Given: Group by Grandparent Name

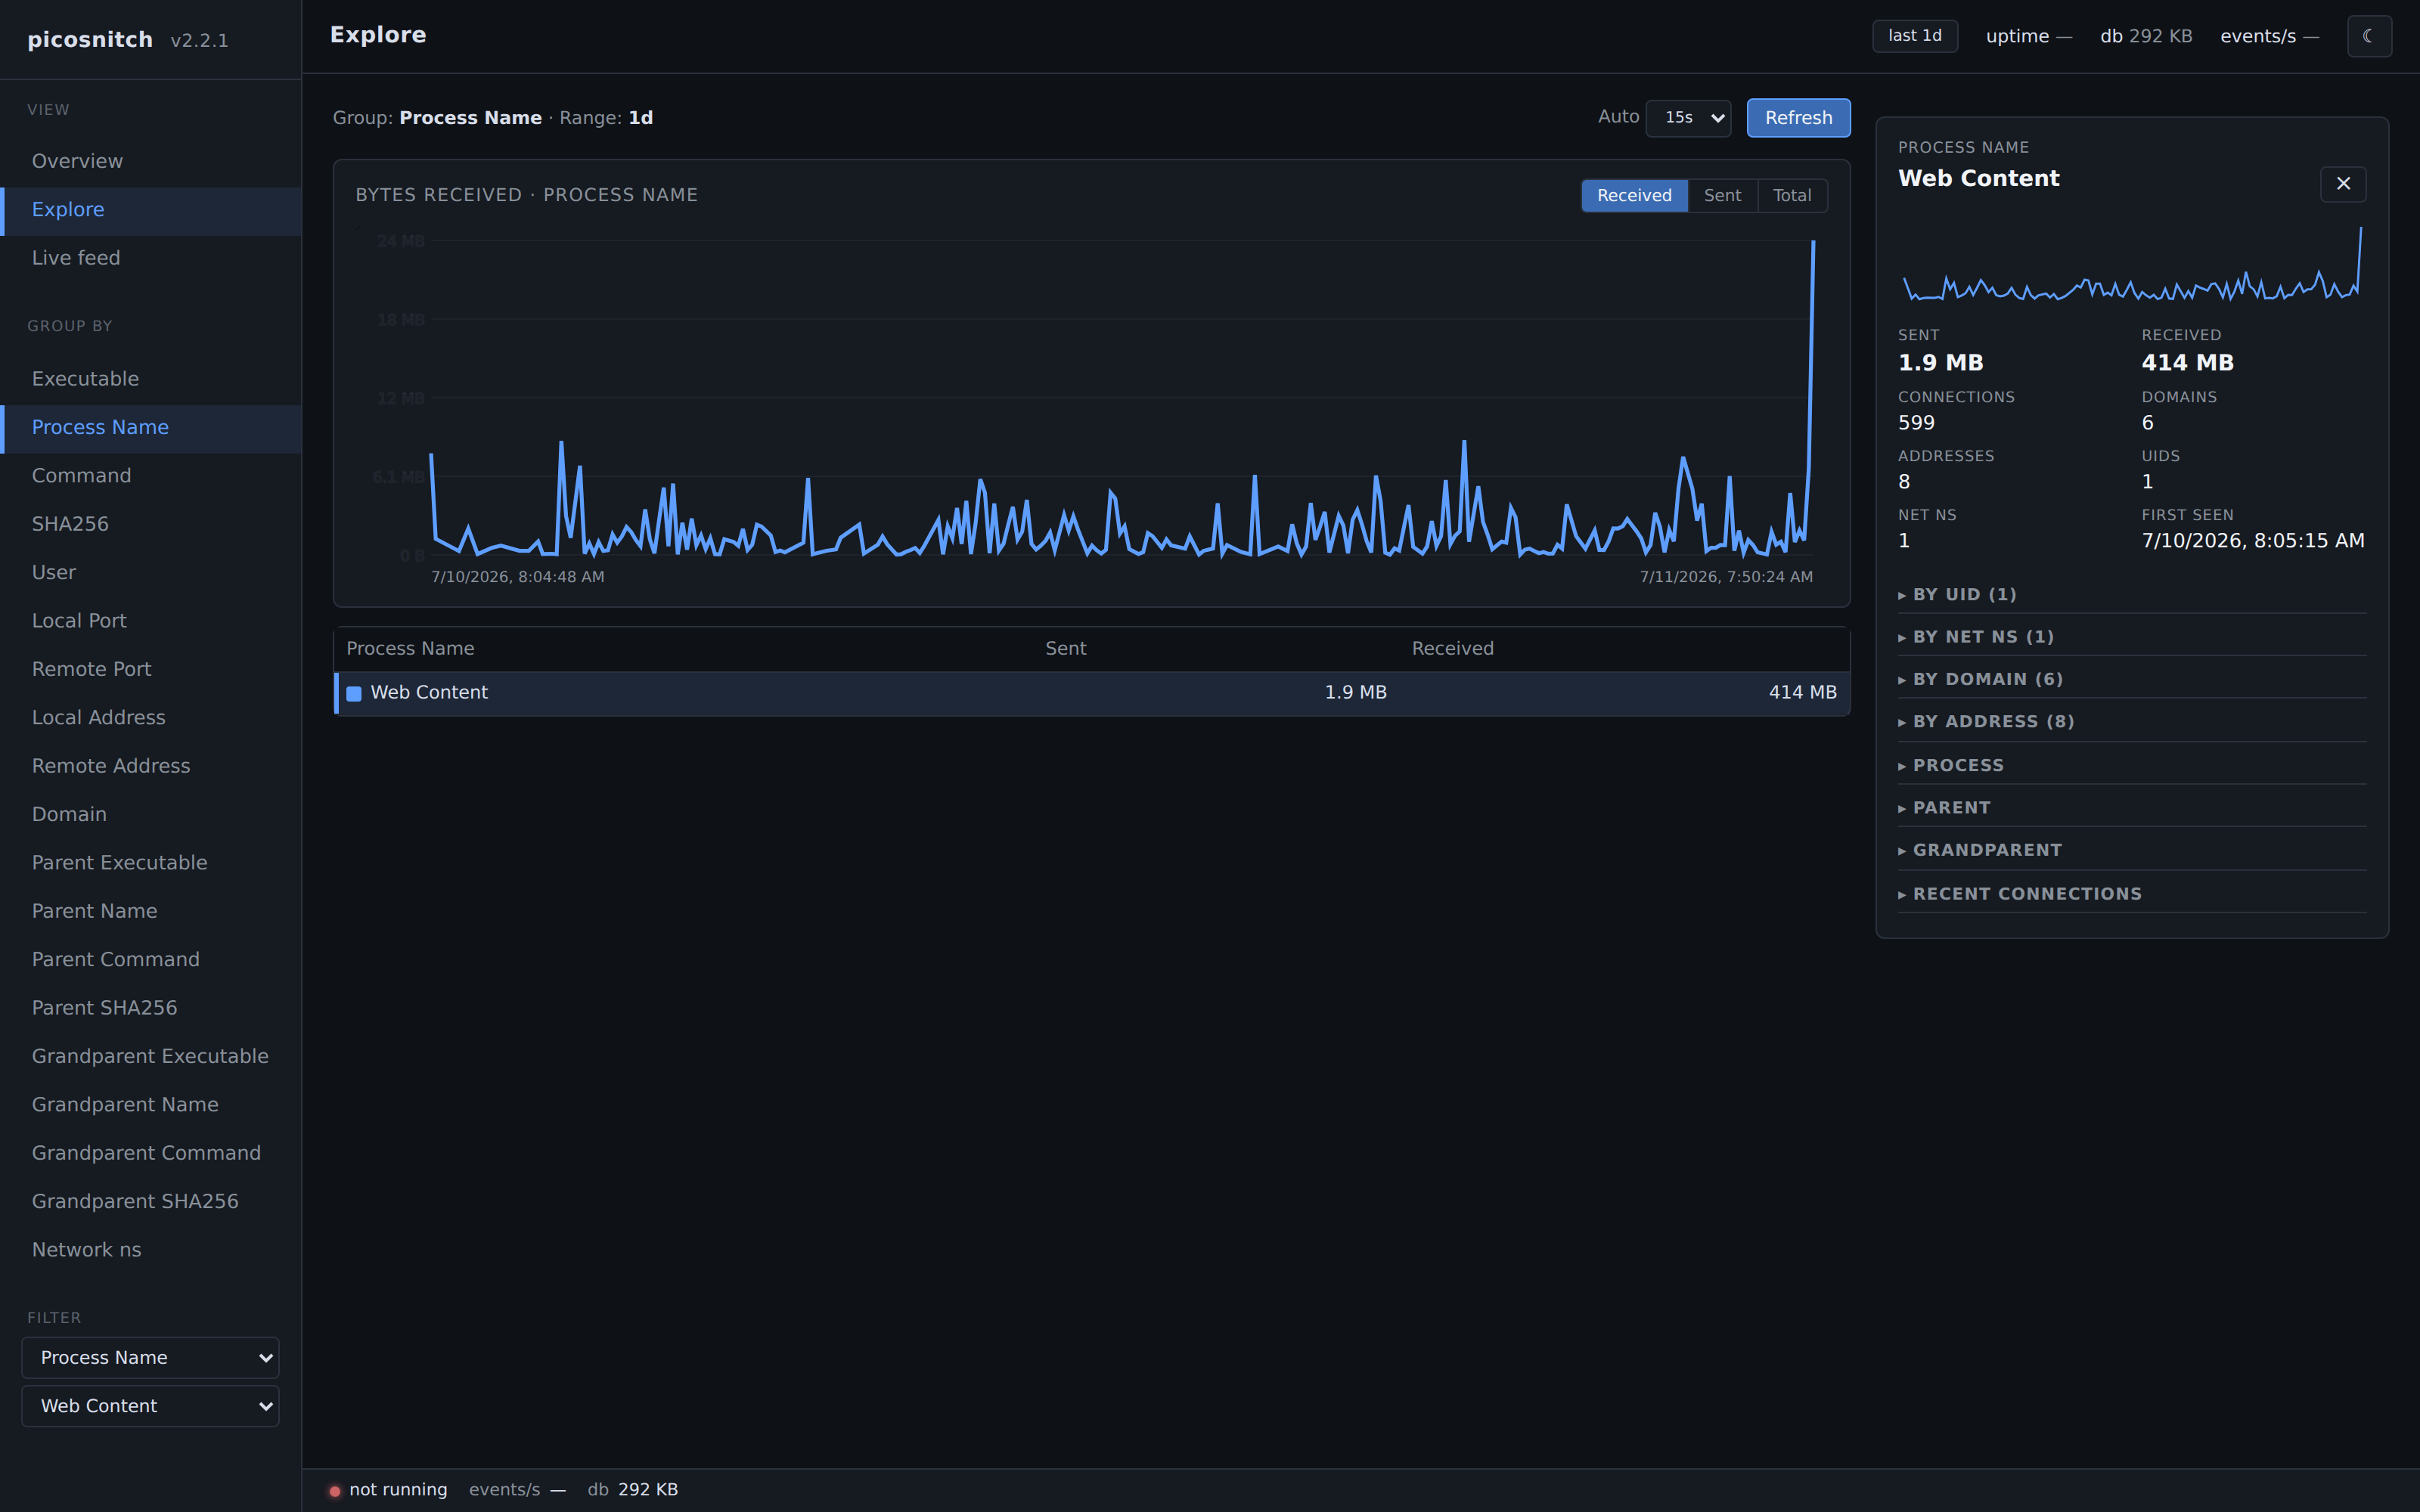Looking at the screenshot, I should coord(151,1105).
